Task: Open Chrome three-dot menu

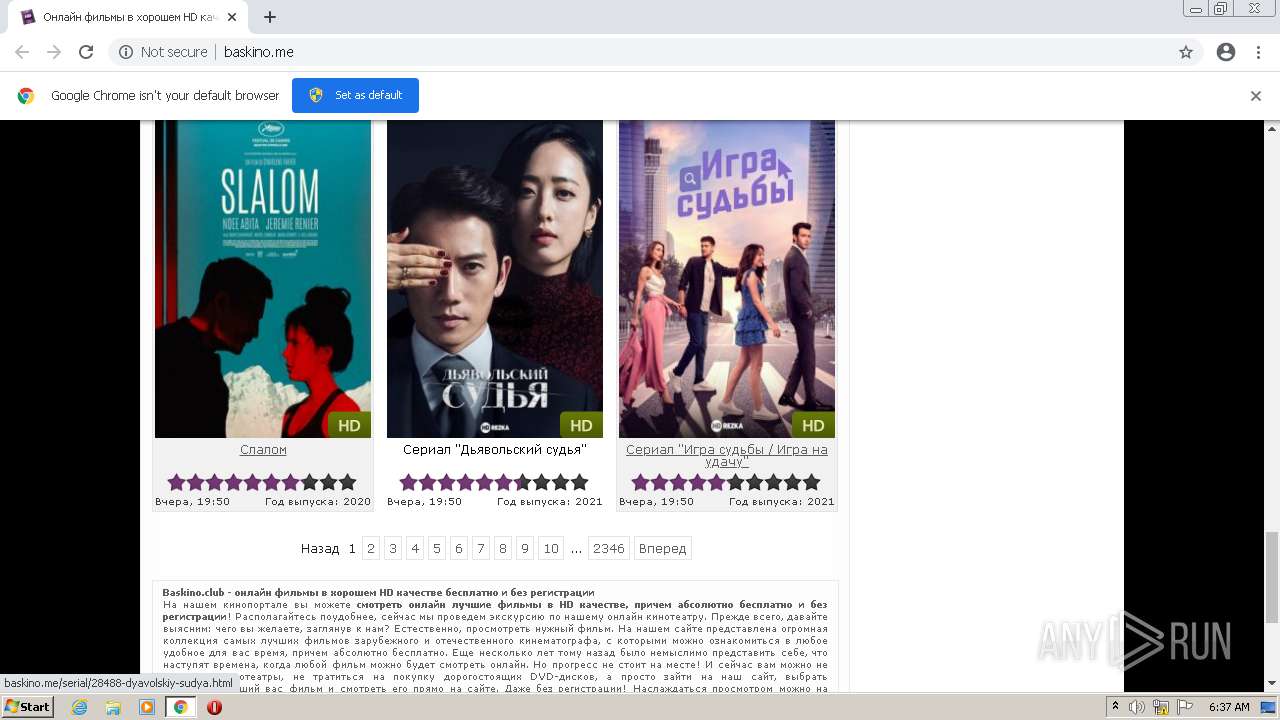Action: pos(1258,52)
